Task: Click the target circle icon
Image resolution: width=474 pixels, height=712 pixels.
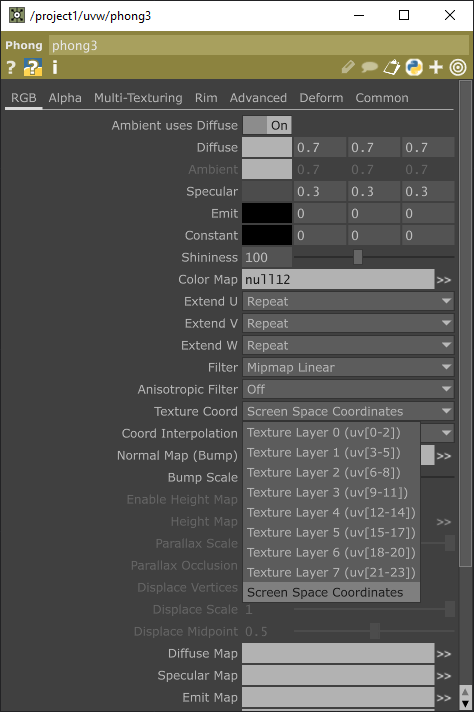Action: click(x=458, y=67)
